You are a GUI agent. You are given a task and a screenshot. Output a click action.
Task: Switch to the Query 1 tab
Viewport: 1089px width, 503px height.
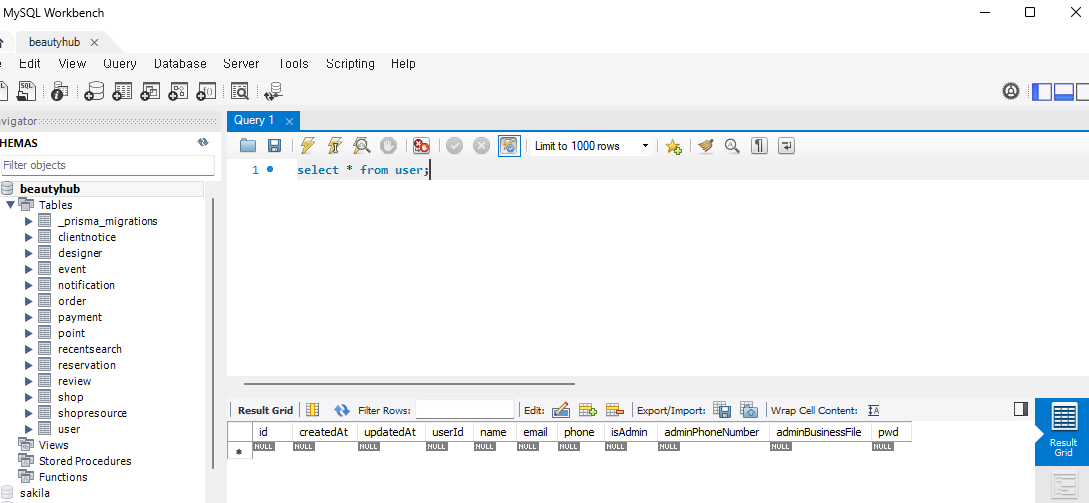(x=254, y=120)
